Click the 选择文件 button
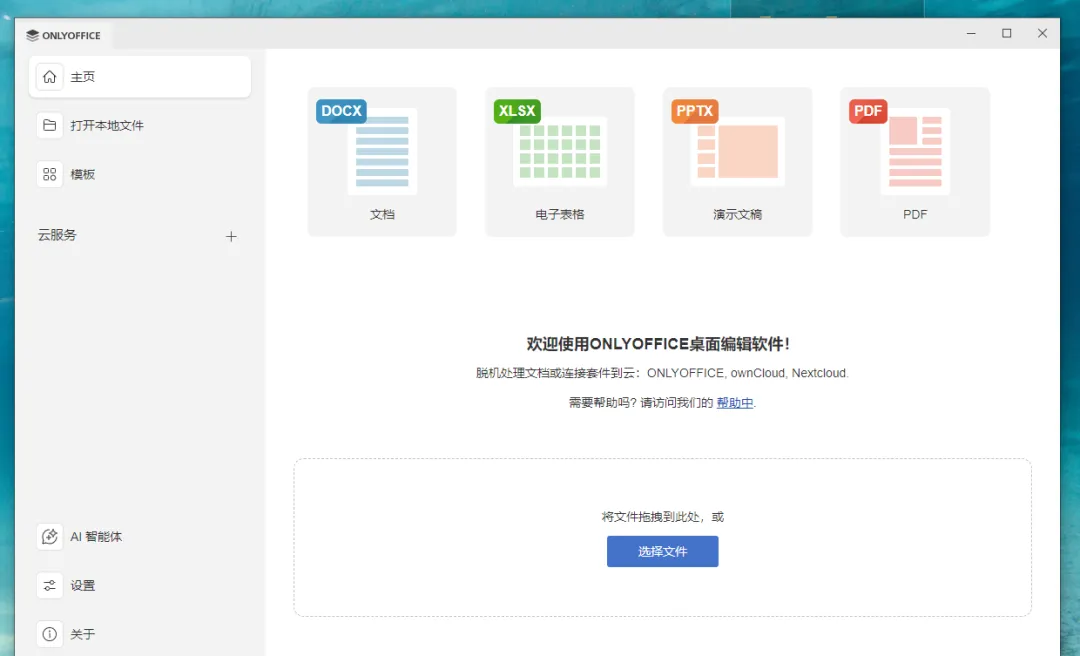Viewport: 1080px width, 656px height. point(663,551)
